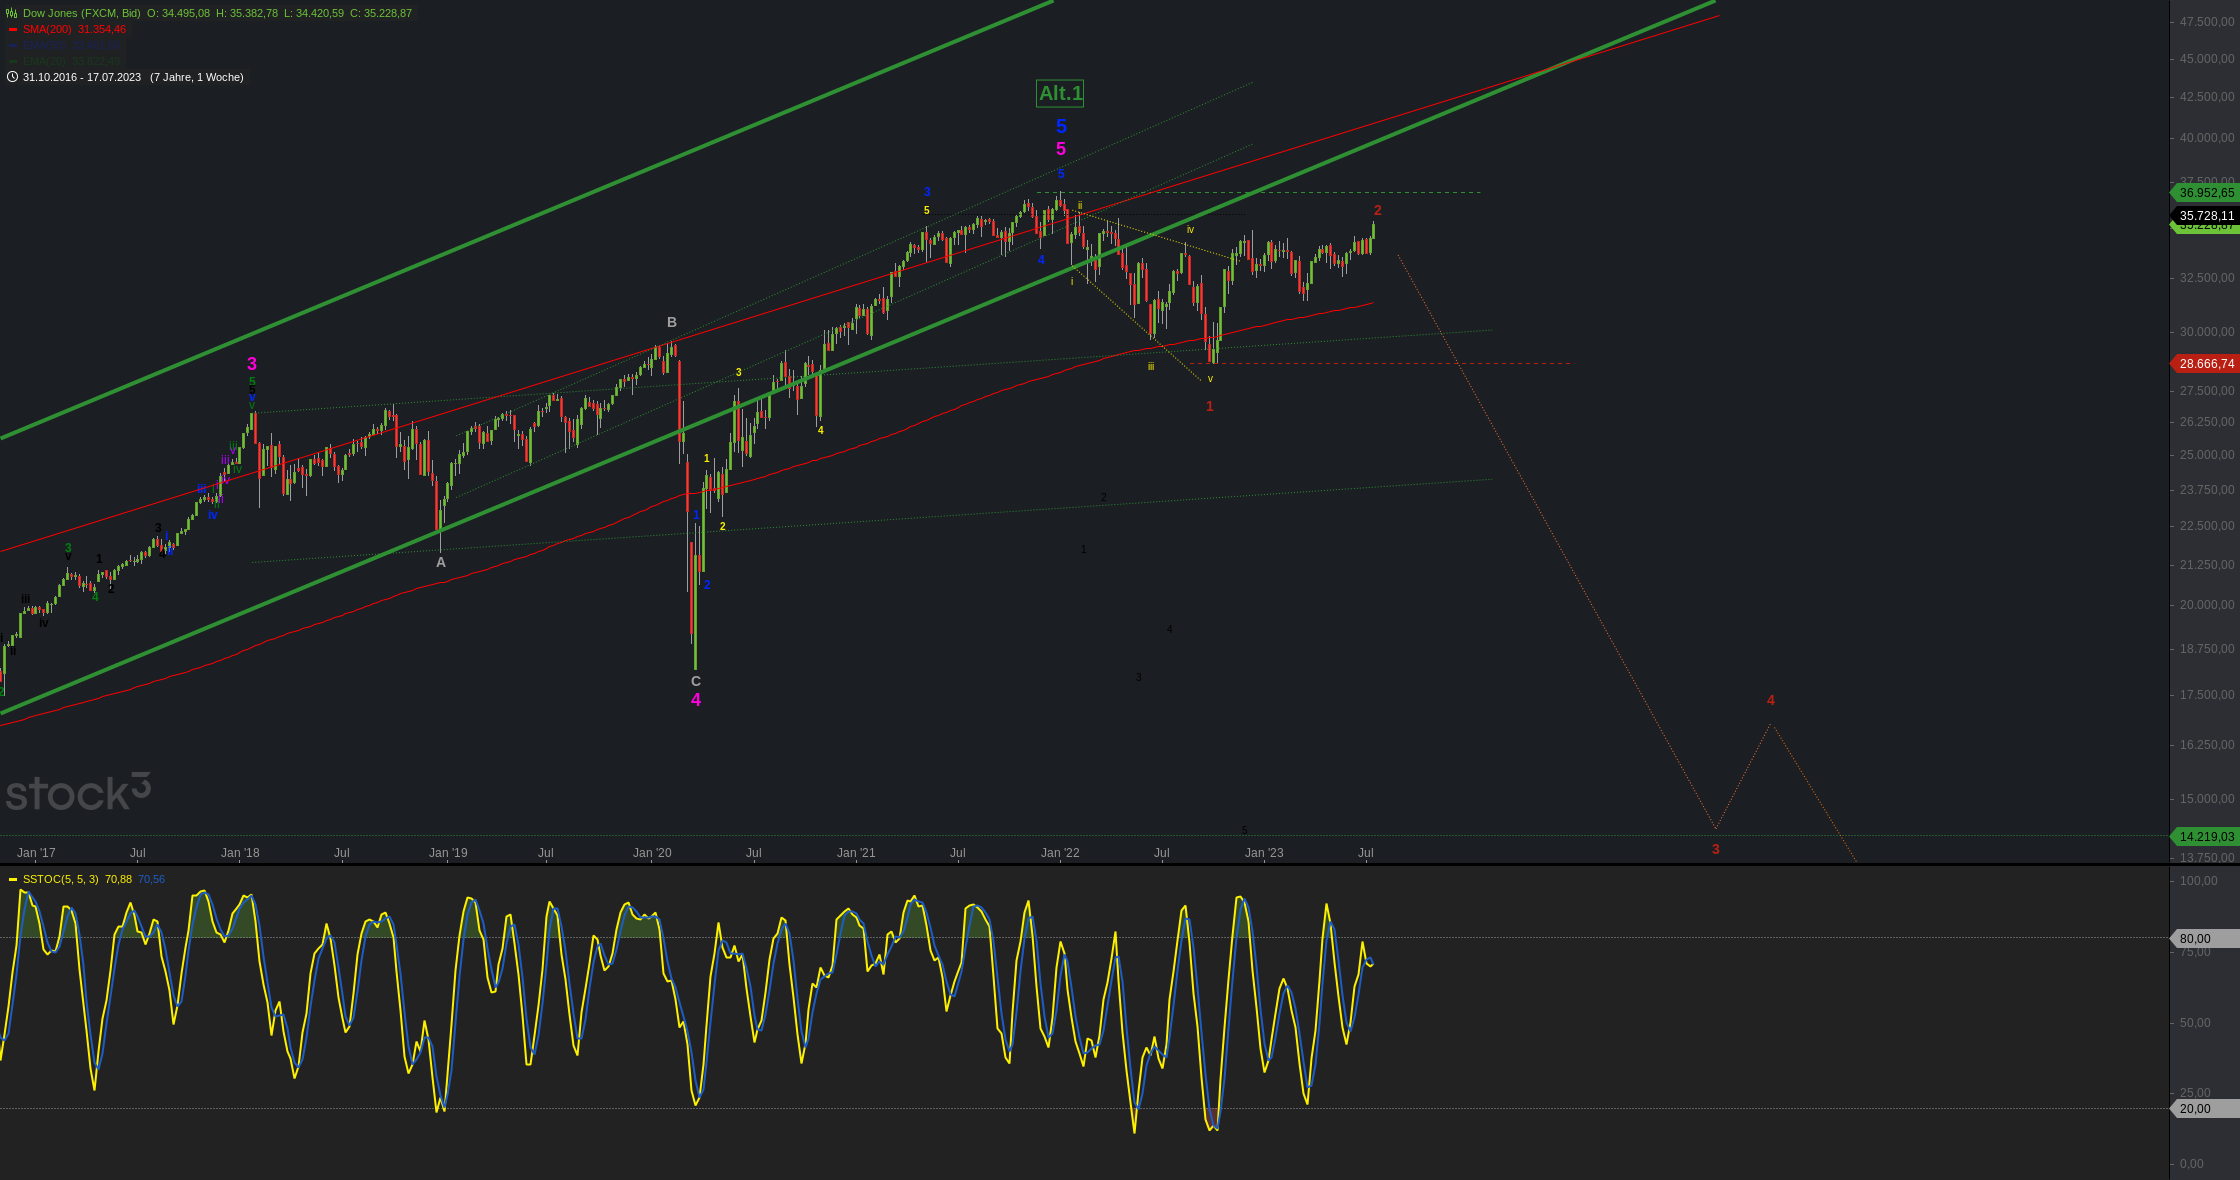Click the yellow SSTOC line marker

(13, 879)
